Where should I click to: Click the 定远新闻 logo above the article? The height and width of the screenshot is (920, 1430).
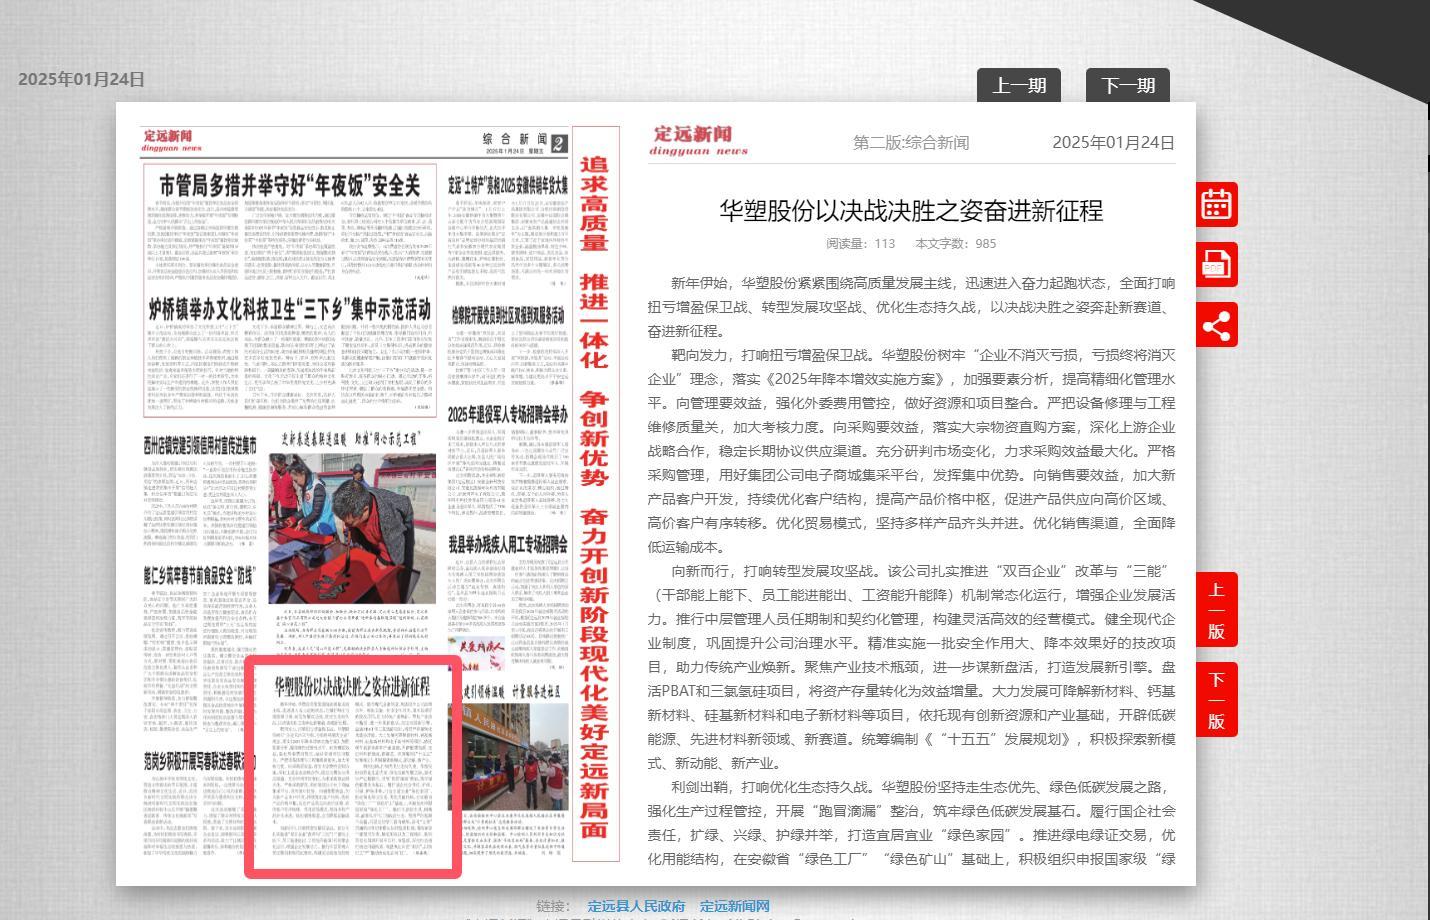coord(698,141)
